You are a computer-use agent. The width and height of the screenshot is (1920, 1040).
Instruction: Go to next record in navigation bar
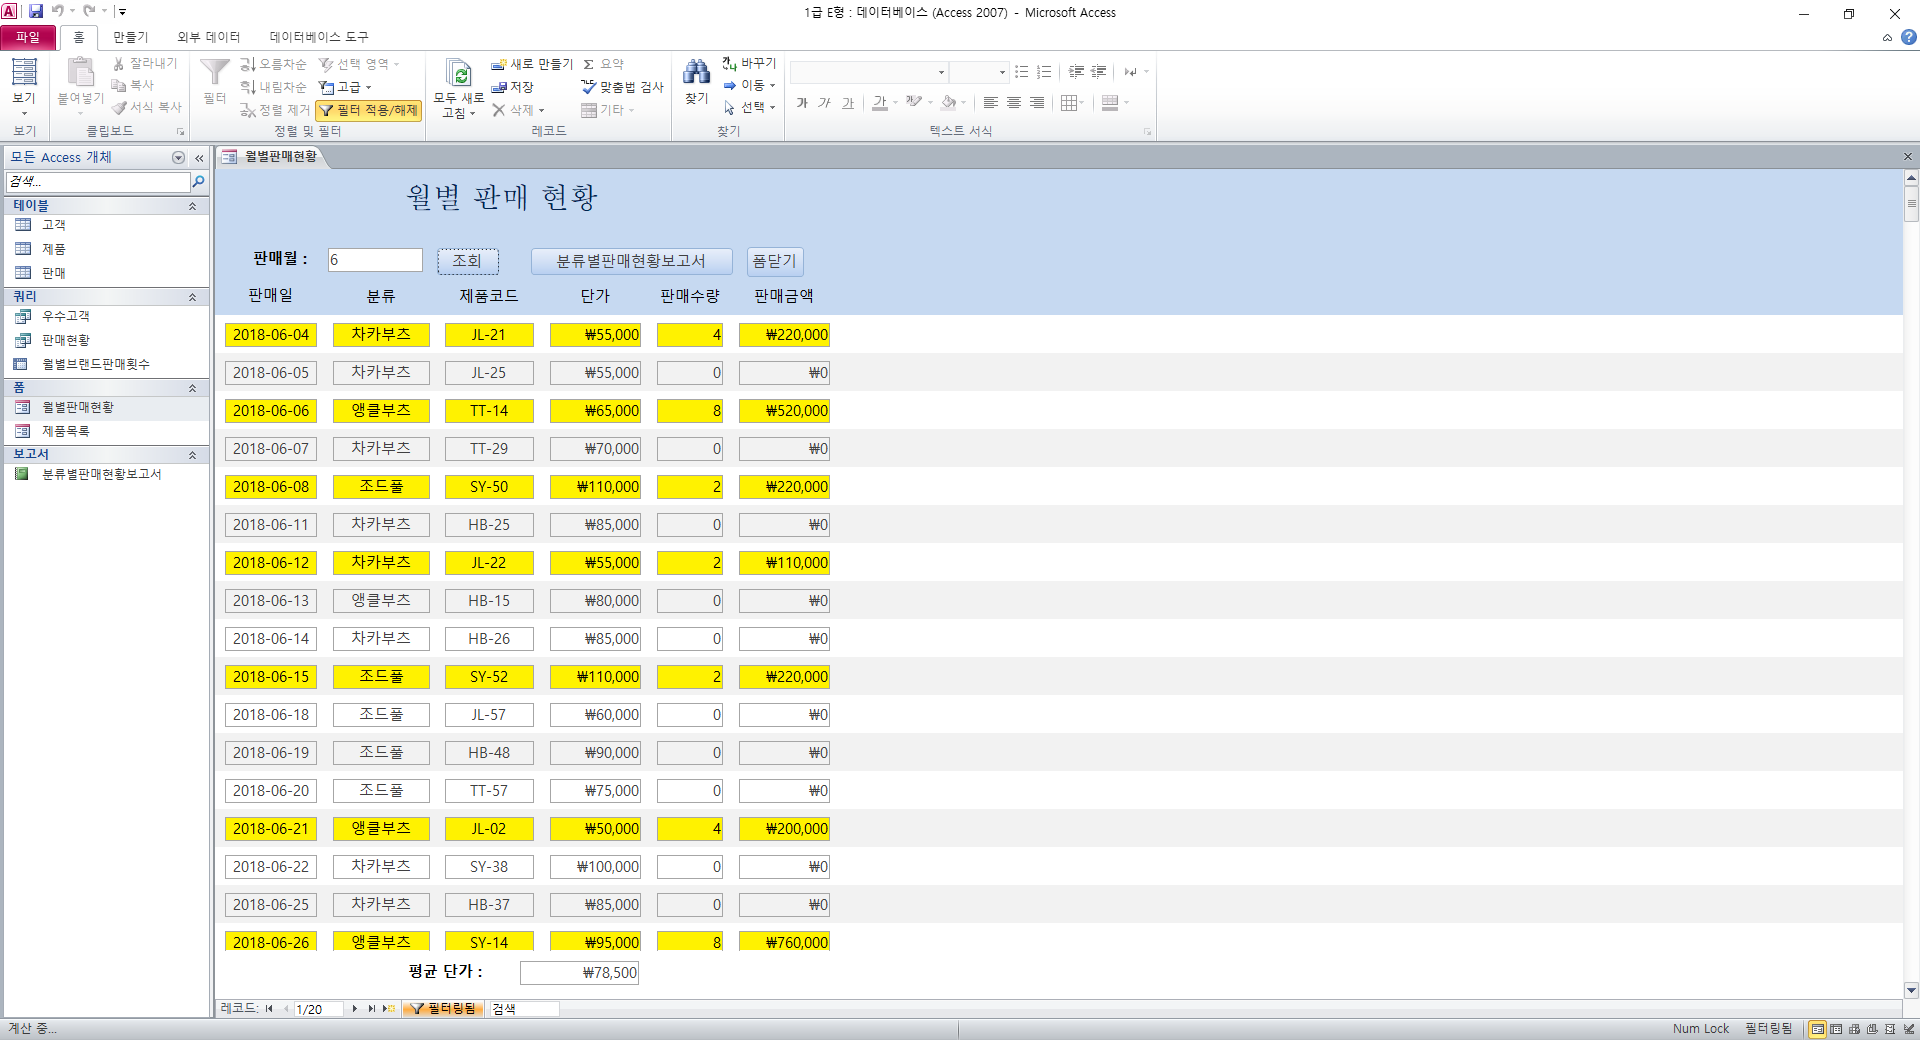coord(355,1009)
